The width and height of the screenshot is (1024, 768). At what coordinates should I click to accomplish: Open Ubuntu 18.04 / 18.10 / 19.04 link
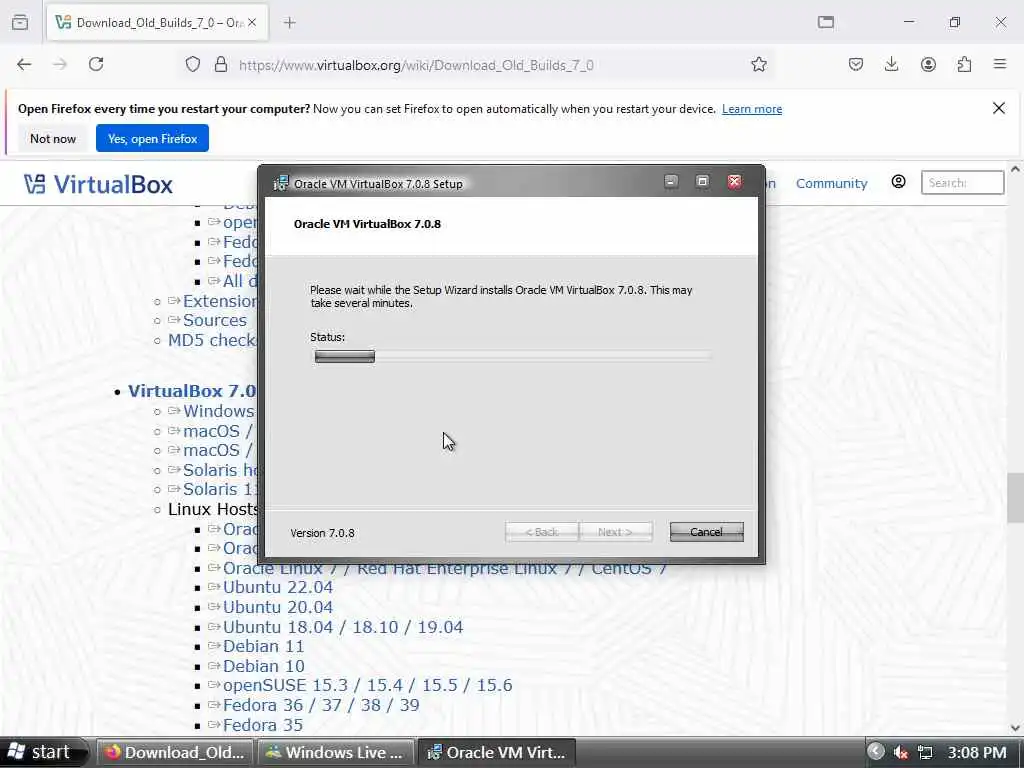(x=343, y=627)
